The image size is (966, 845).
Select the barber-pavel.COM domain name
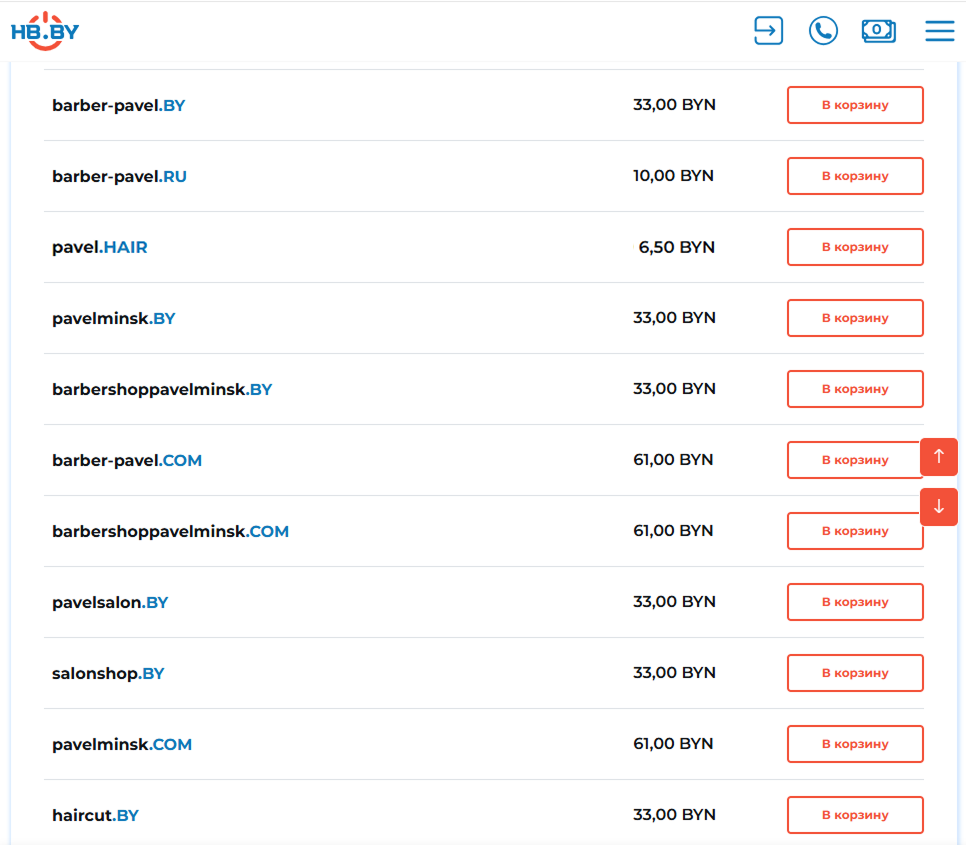(x=127, y=461)
